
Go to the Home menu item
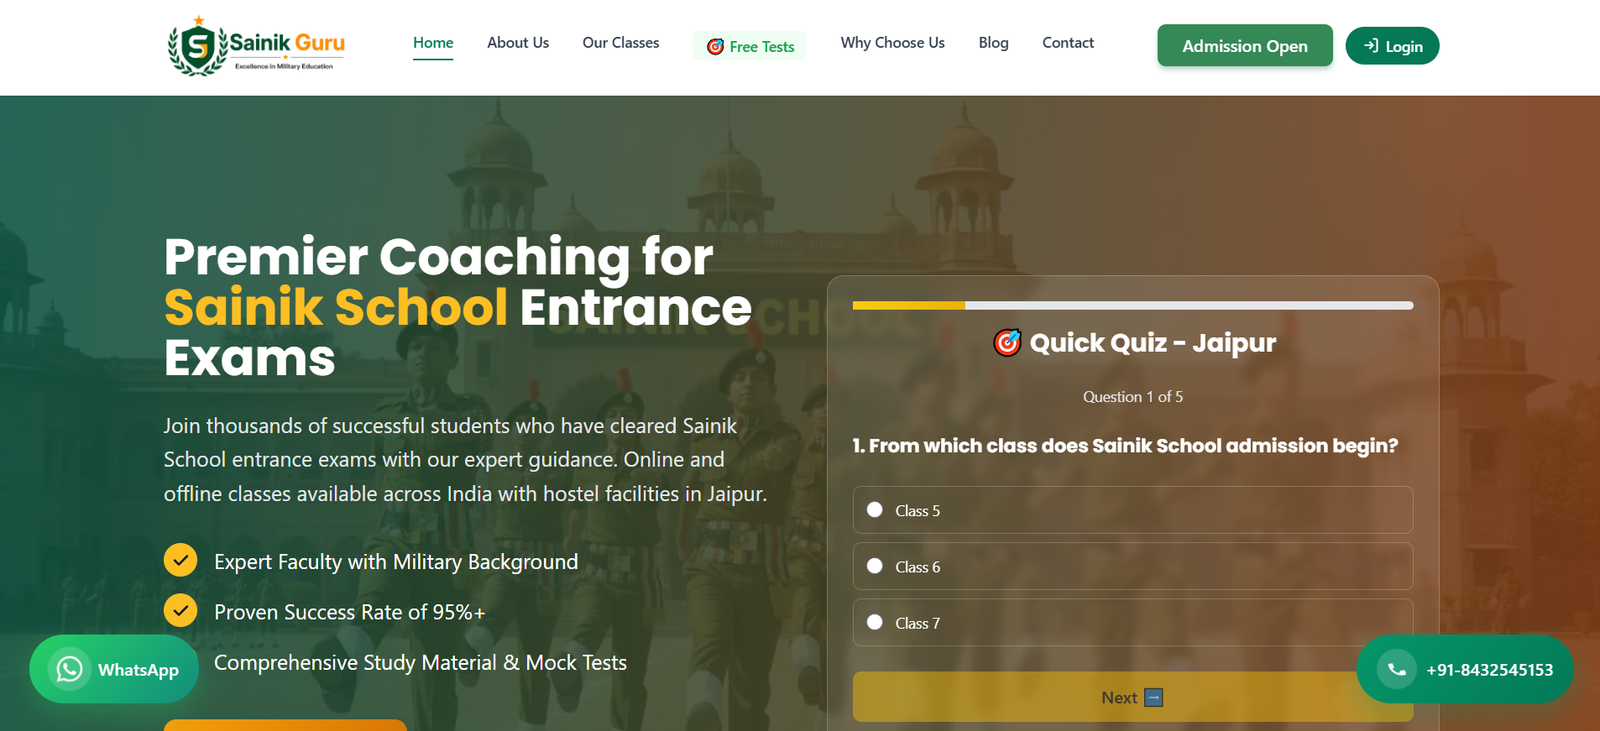click(433, 43)
